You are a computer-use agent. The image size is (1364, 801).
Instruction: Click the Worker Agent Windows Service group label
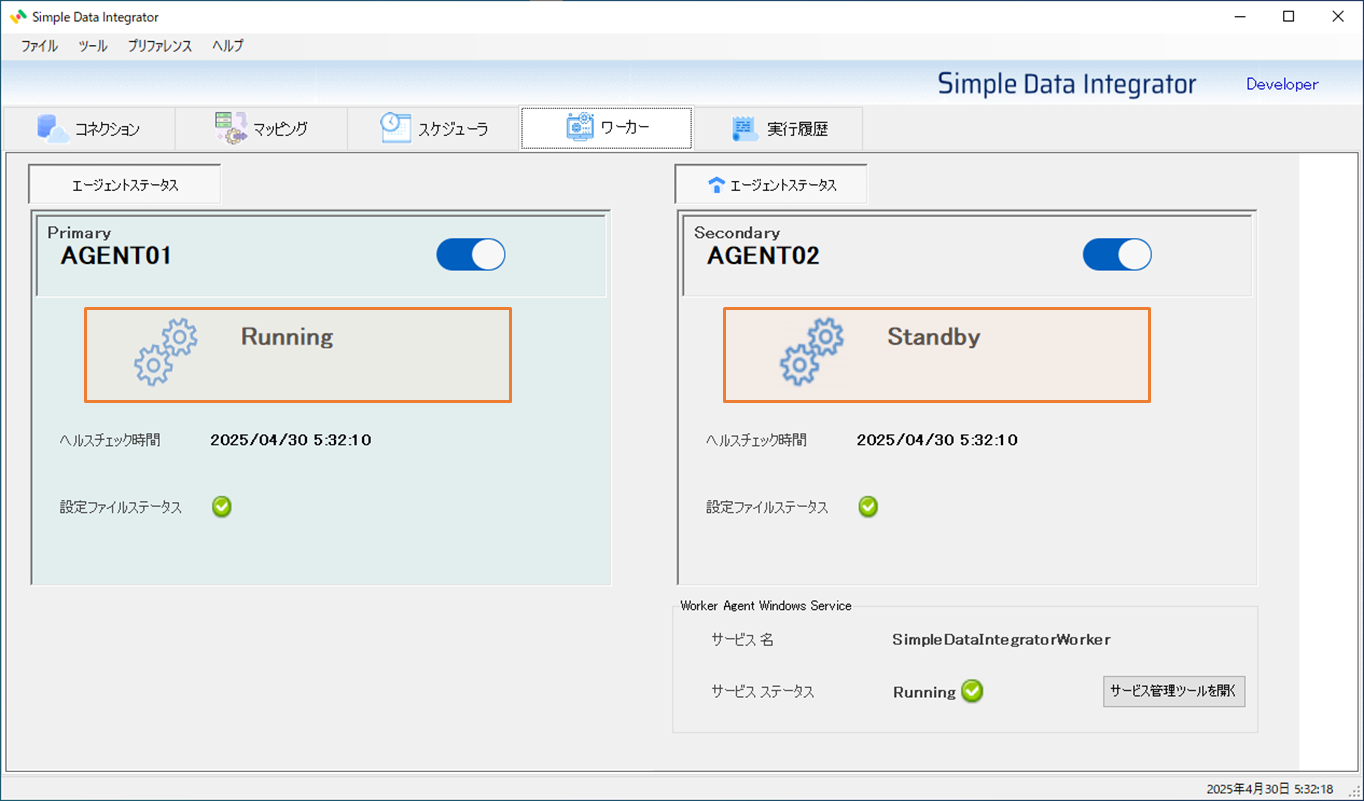pos(766,606)
